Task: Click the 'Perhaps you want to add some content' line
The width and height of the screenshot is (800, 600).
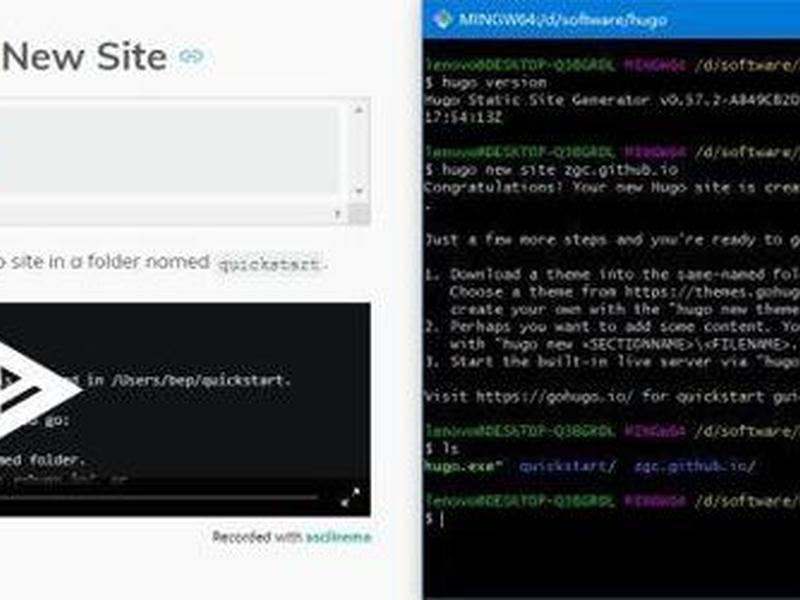Action: pos(612,327)
